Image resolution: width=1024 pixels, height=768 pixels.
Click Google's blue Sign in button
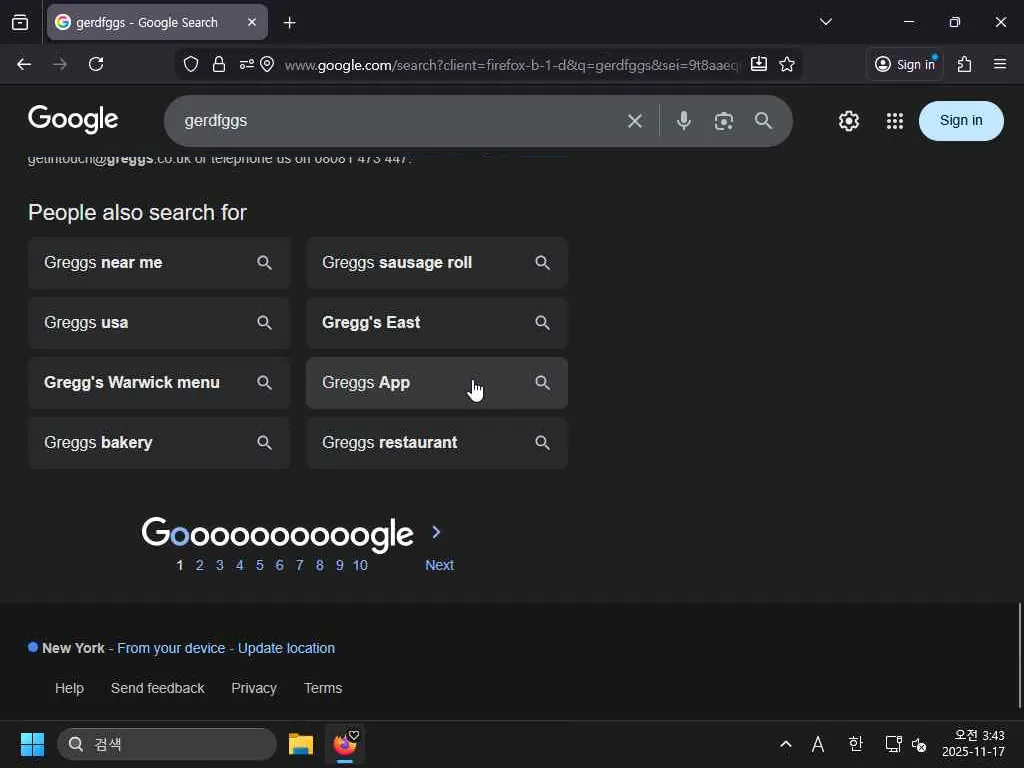[x=961, y=121]
